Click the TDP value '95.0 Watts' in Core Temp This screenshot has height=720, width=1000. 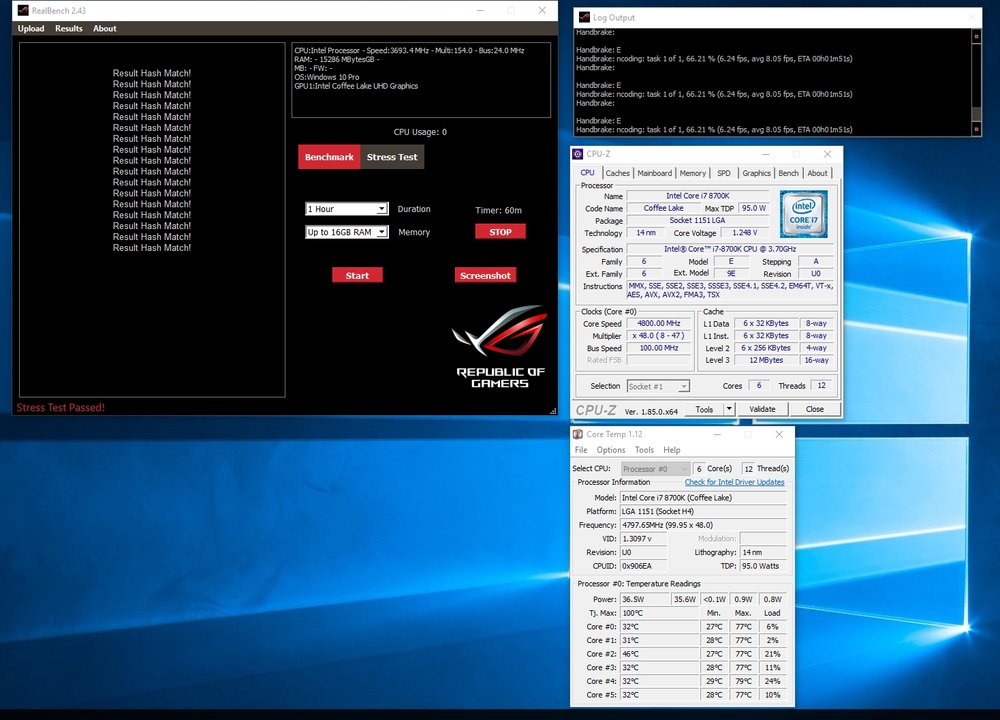point(763,566)
